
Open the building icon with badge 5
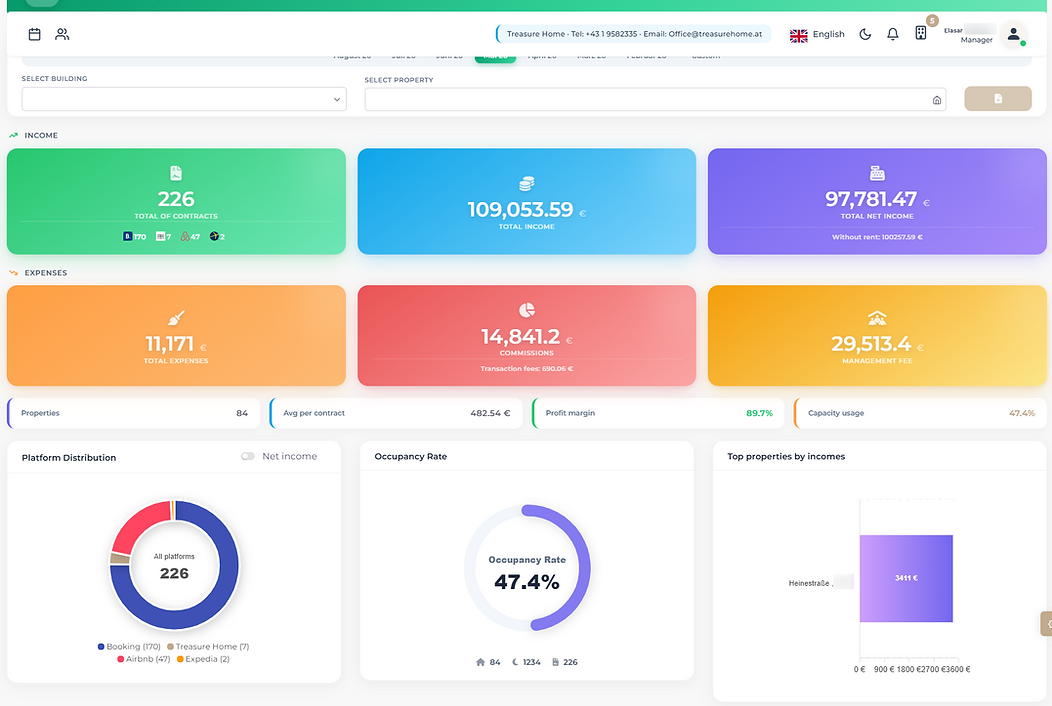click(921, 33)
